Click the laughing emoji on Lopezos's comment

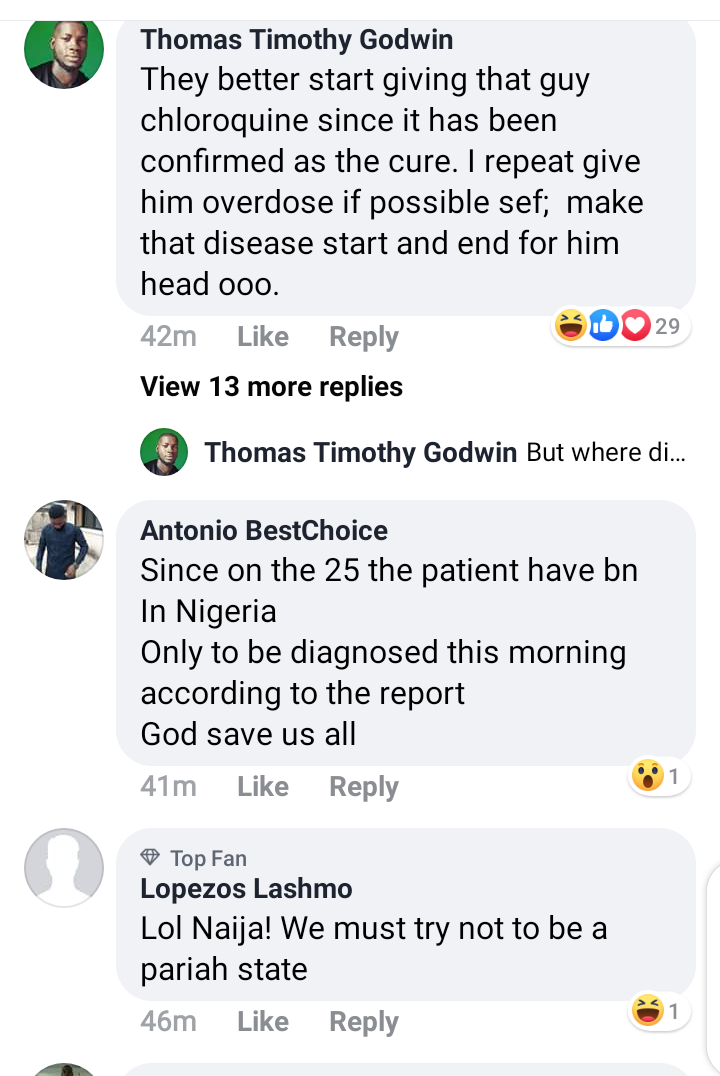click(x=647, y=1011)
